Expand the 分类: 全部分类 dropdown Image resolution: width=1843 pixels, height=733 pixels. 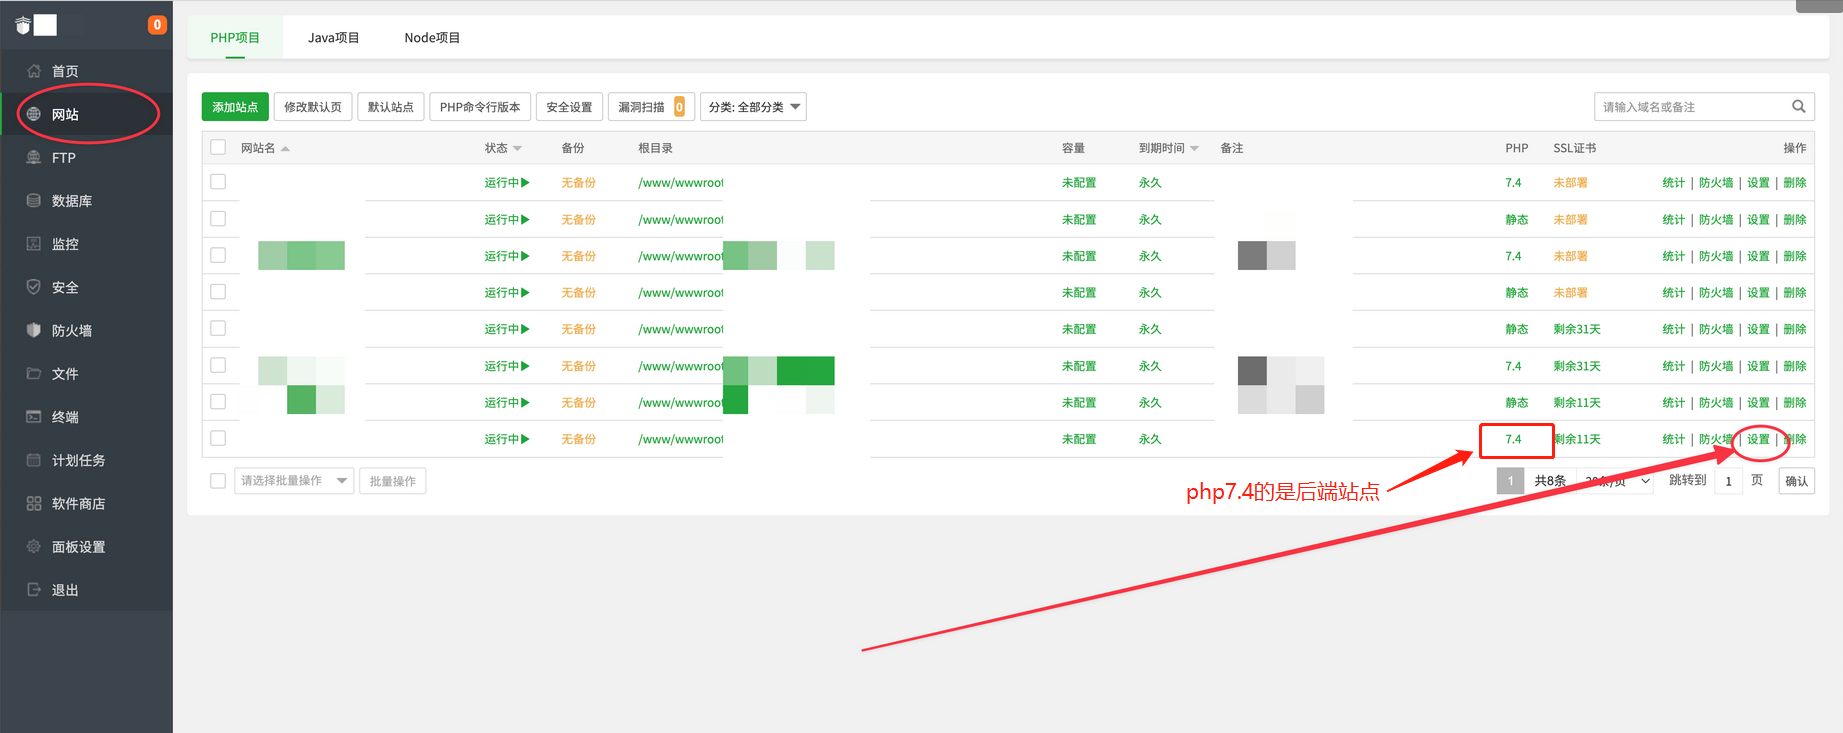[753, 107]
